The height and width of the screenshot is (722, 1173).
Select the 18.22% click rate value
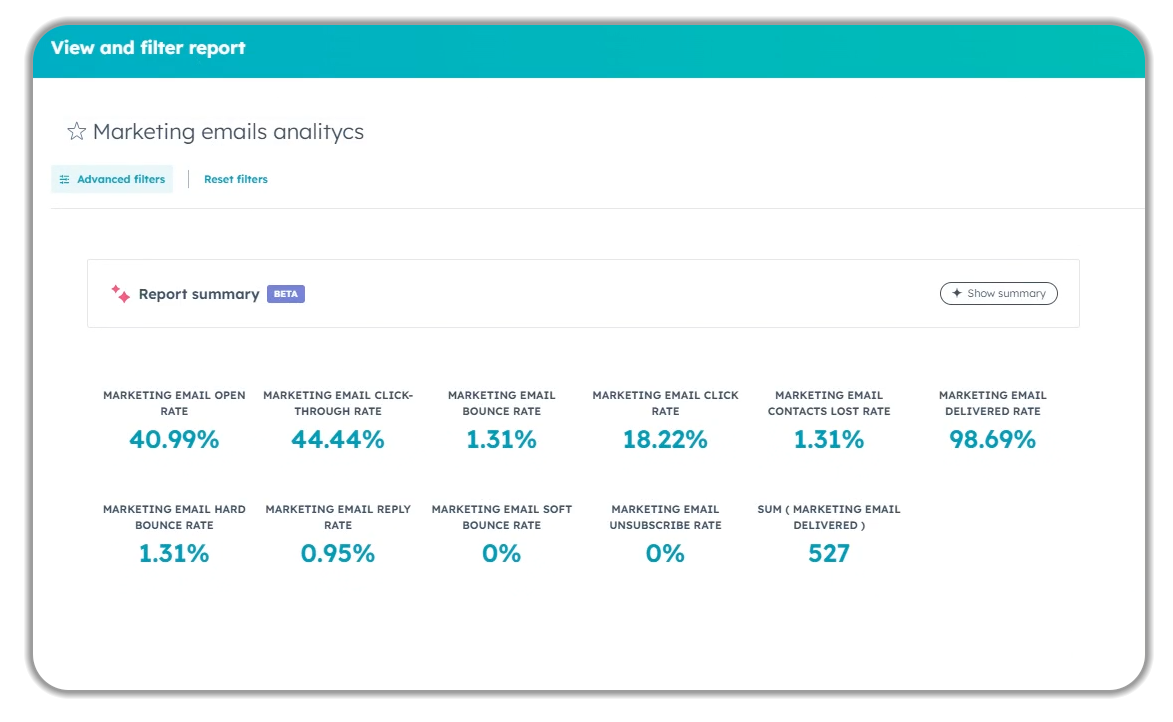[665, 439]
